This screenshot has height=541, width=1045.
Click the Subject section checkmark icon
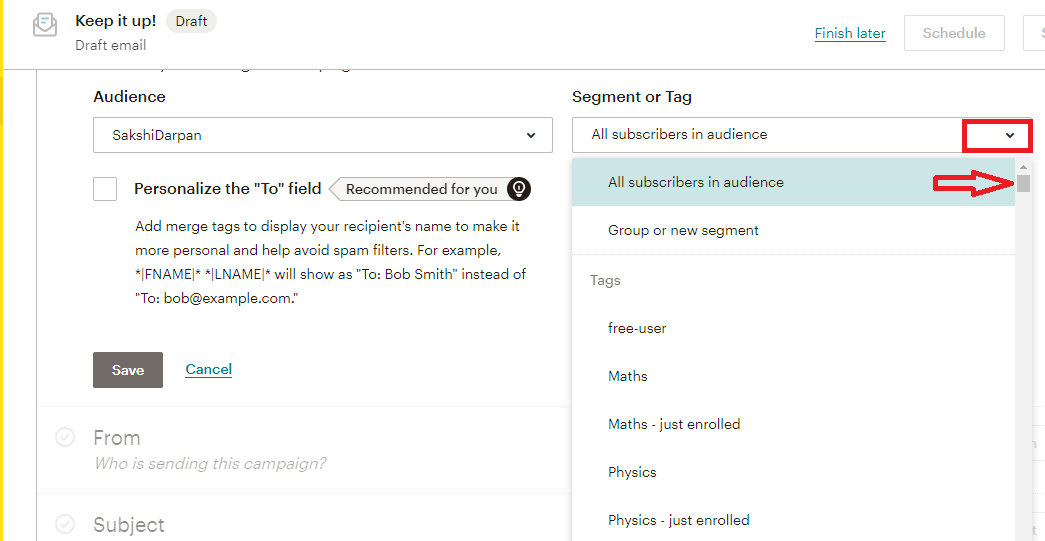point(65,524)
